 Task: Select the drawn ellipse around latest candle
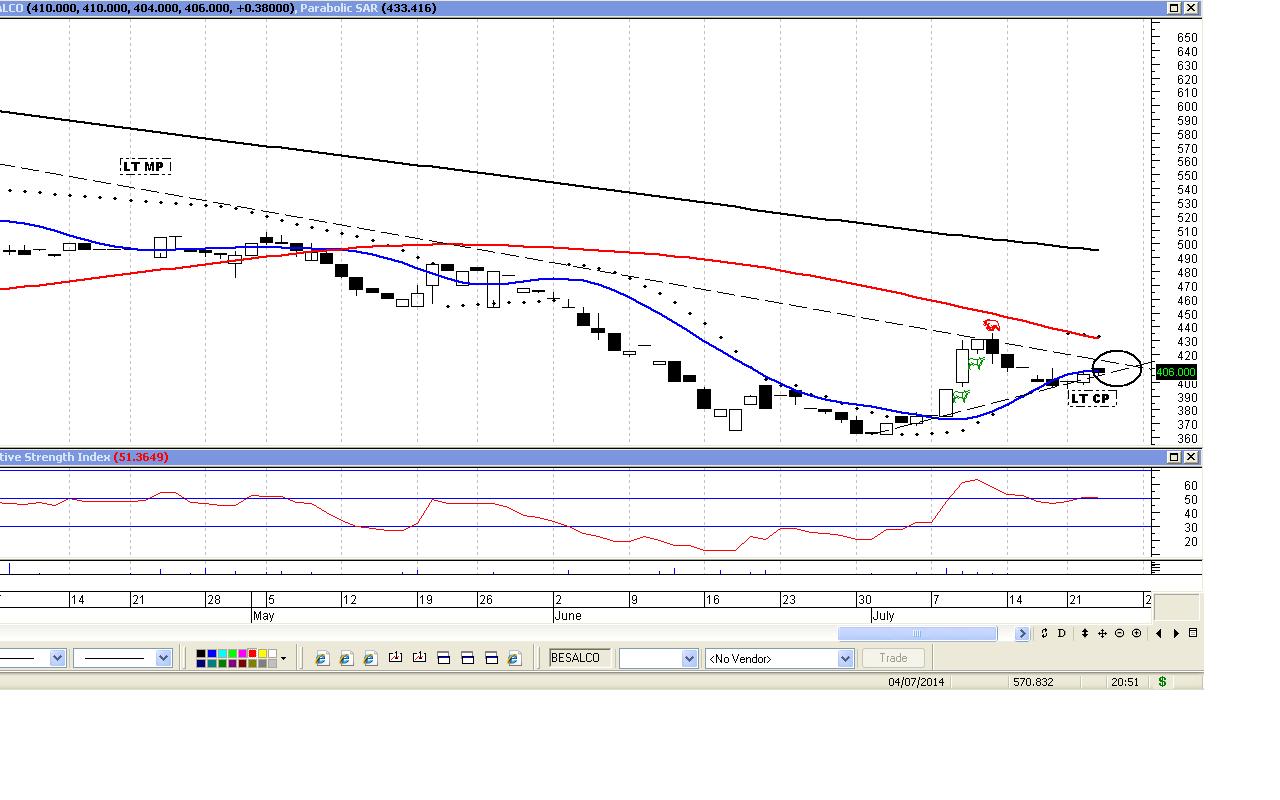tap(1116, 368)
